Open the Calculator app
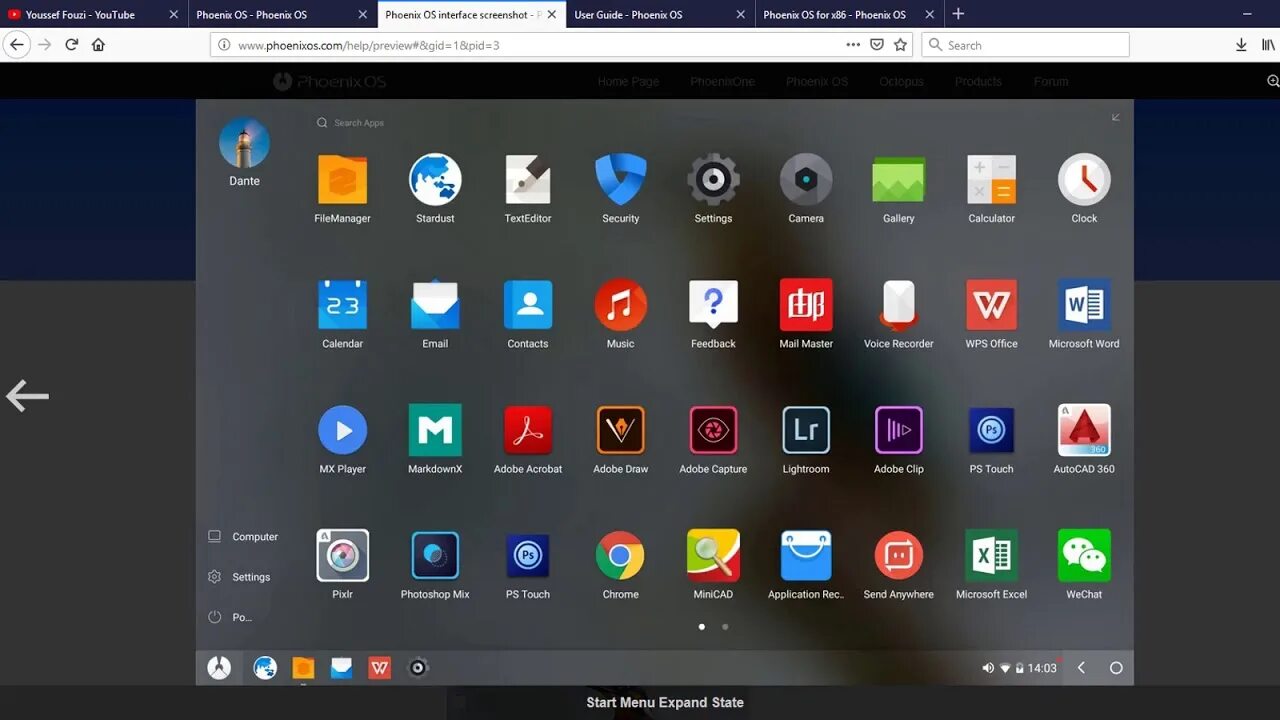Screen dimensions: 1280x720 pyautogui.click(x=991, y=180)
